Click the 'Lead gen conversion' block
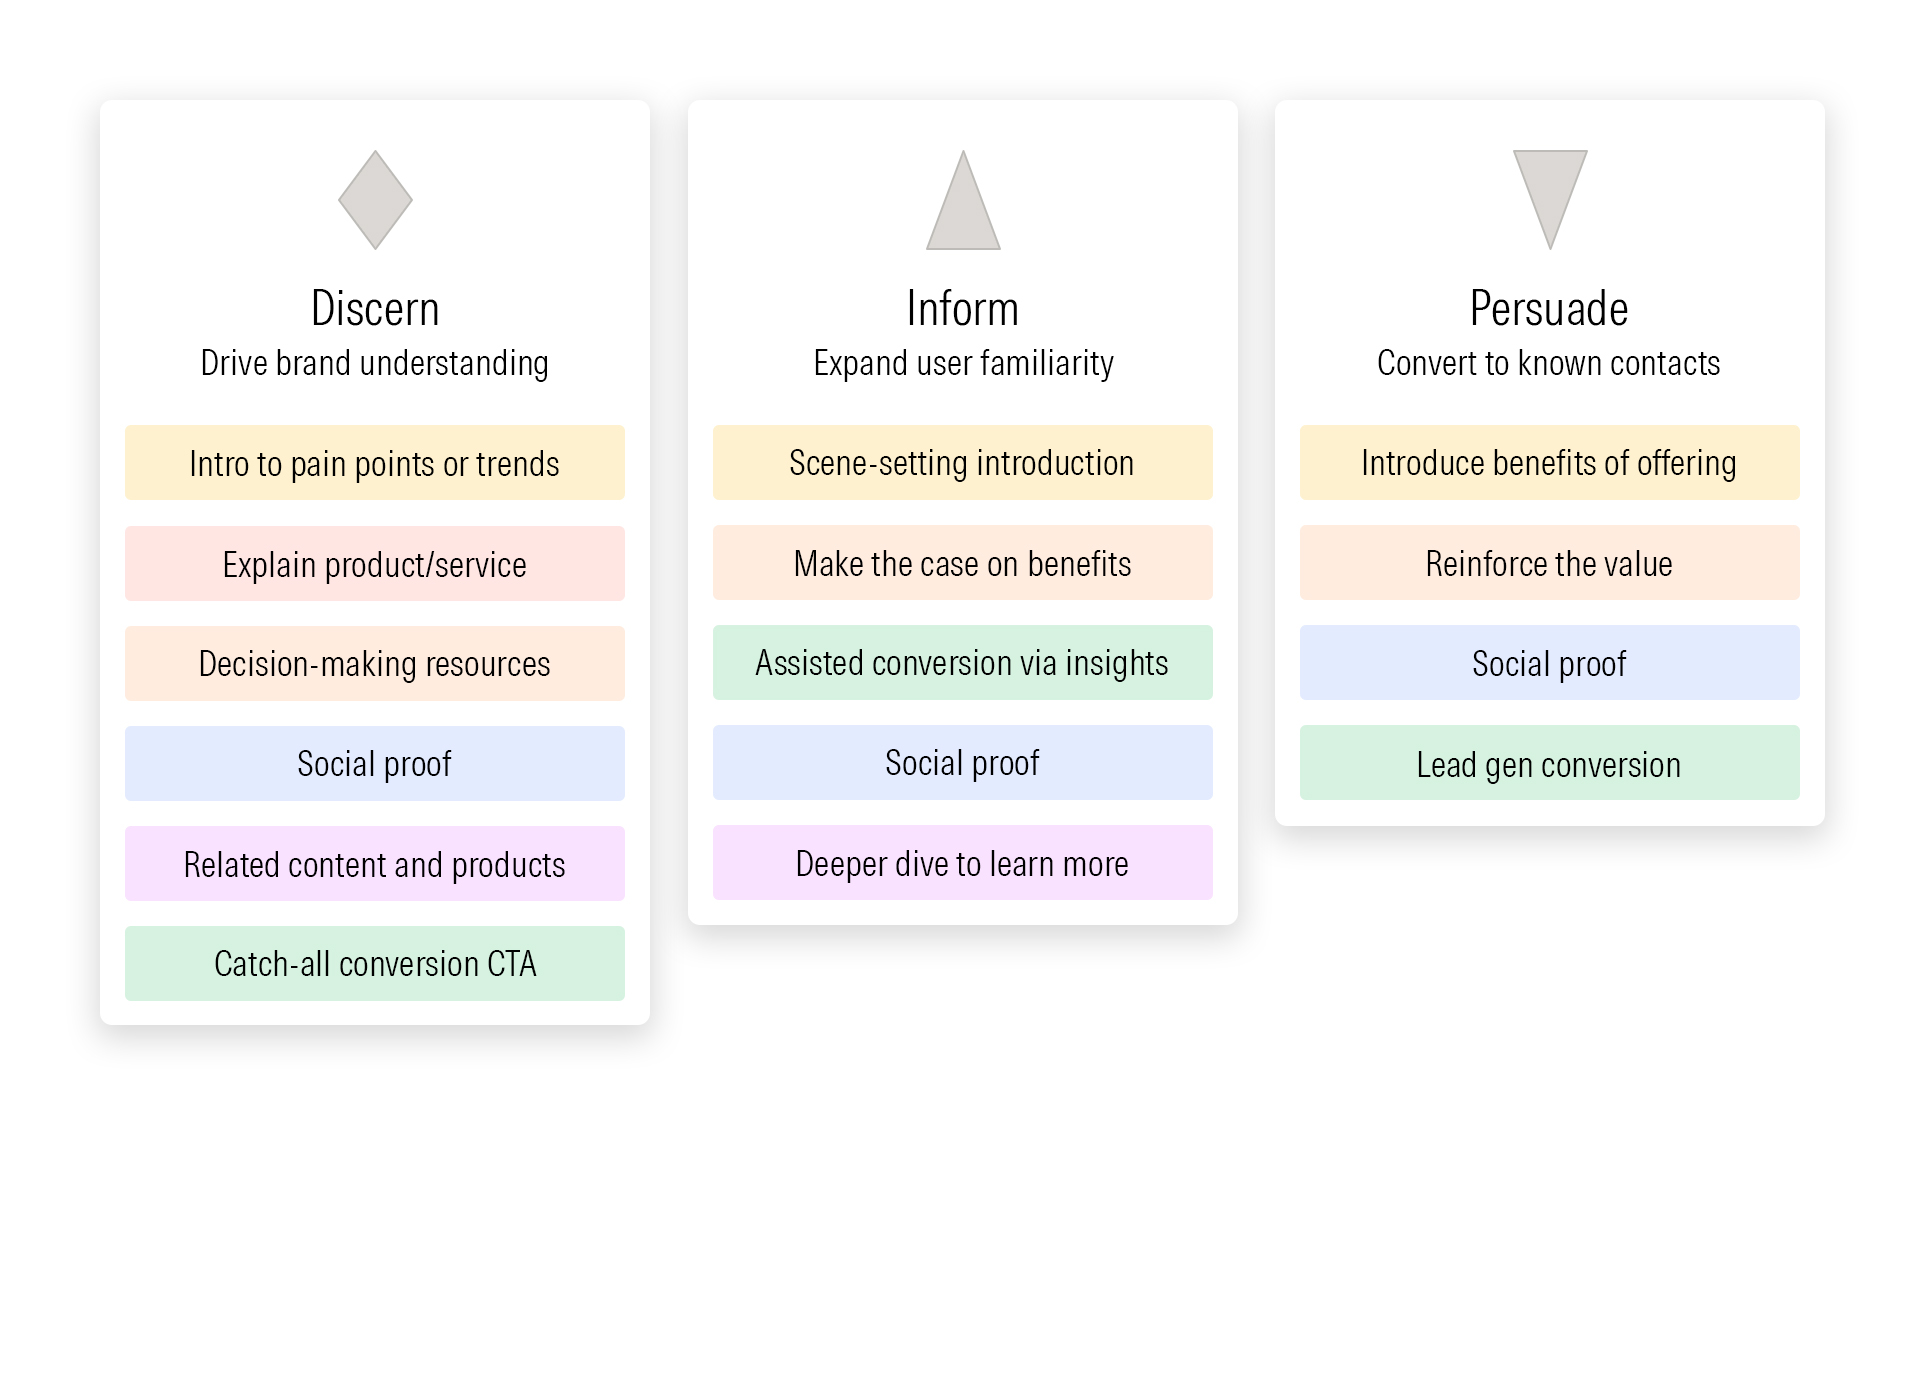1920x1400 pixels. click(1550, 763)
